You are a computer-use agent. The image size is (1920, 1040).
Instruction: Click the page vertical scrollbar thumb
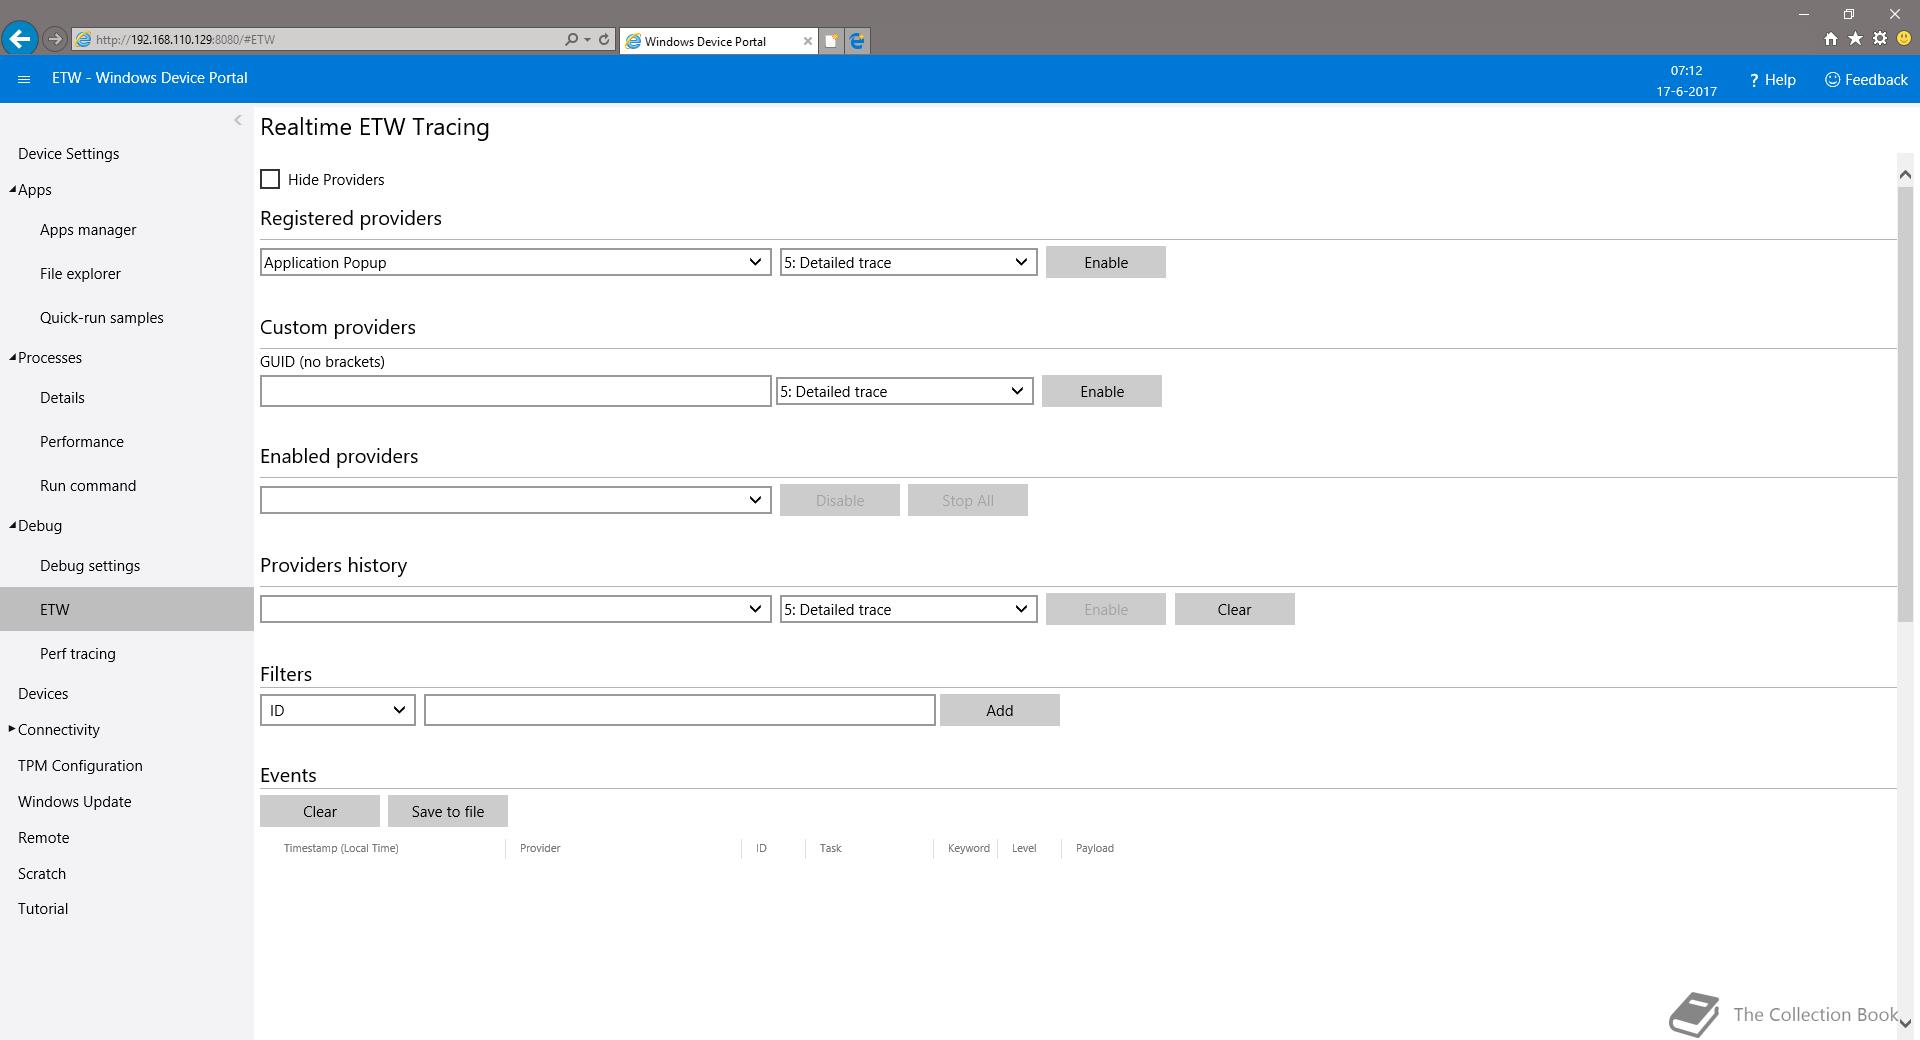pos(1905,404)
